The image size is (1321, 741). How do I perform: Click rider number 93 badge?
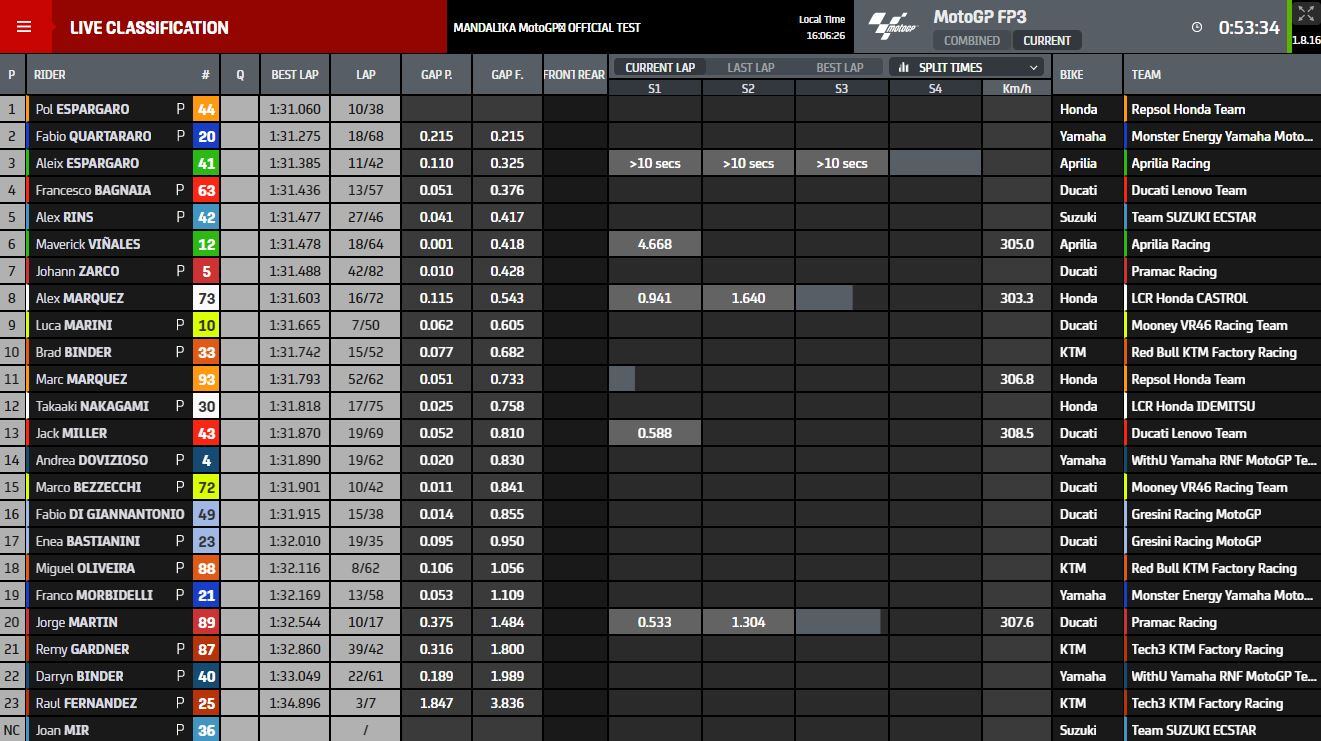pyautogui.click(x=205, y=379)
